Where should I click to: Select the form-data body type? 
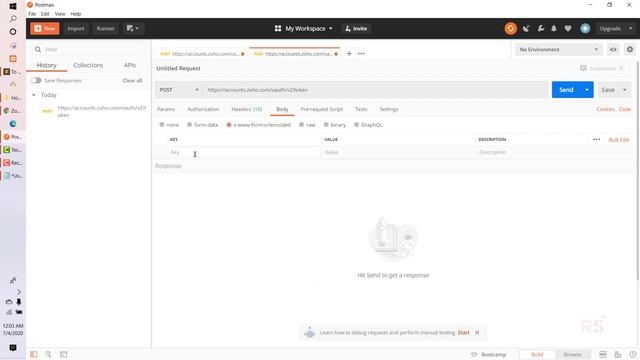[202, 125]
